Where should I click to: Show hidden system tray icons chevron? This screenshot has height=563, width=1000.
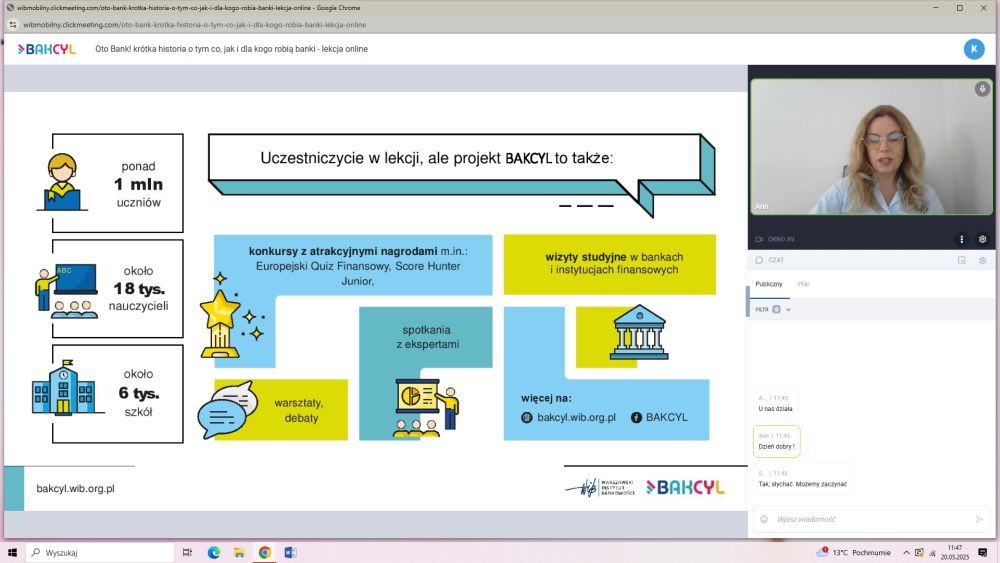pyautogui.click(x=906, y=553)
